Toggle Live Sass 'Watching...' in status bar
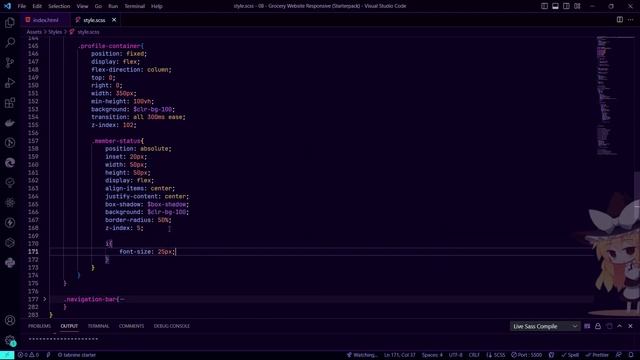This screenshot has height=360, width=640. pyautogui.click(x=362, y=355)
